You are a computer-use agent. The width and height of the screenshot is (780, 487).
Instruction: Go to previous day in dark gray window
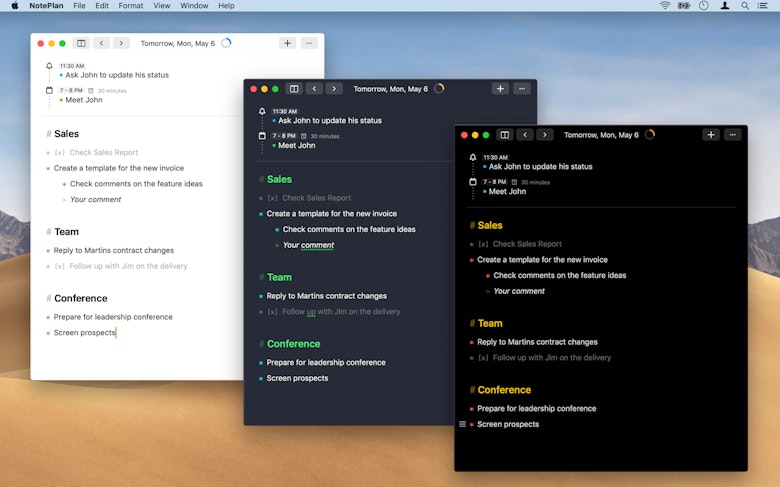point(314,89)
